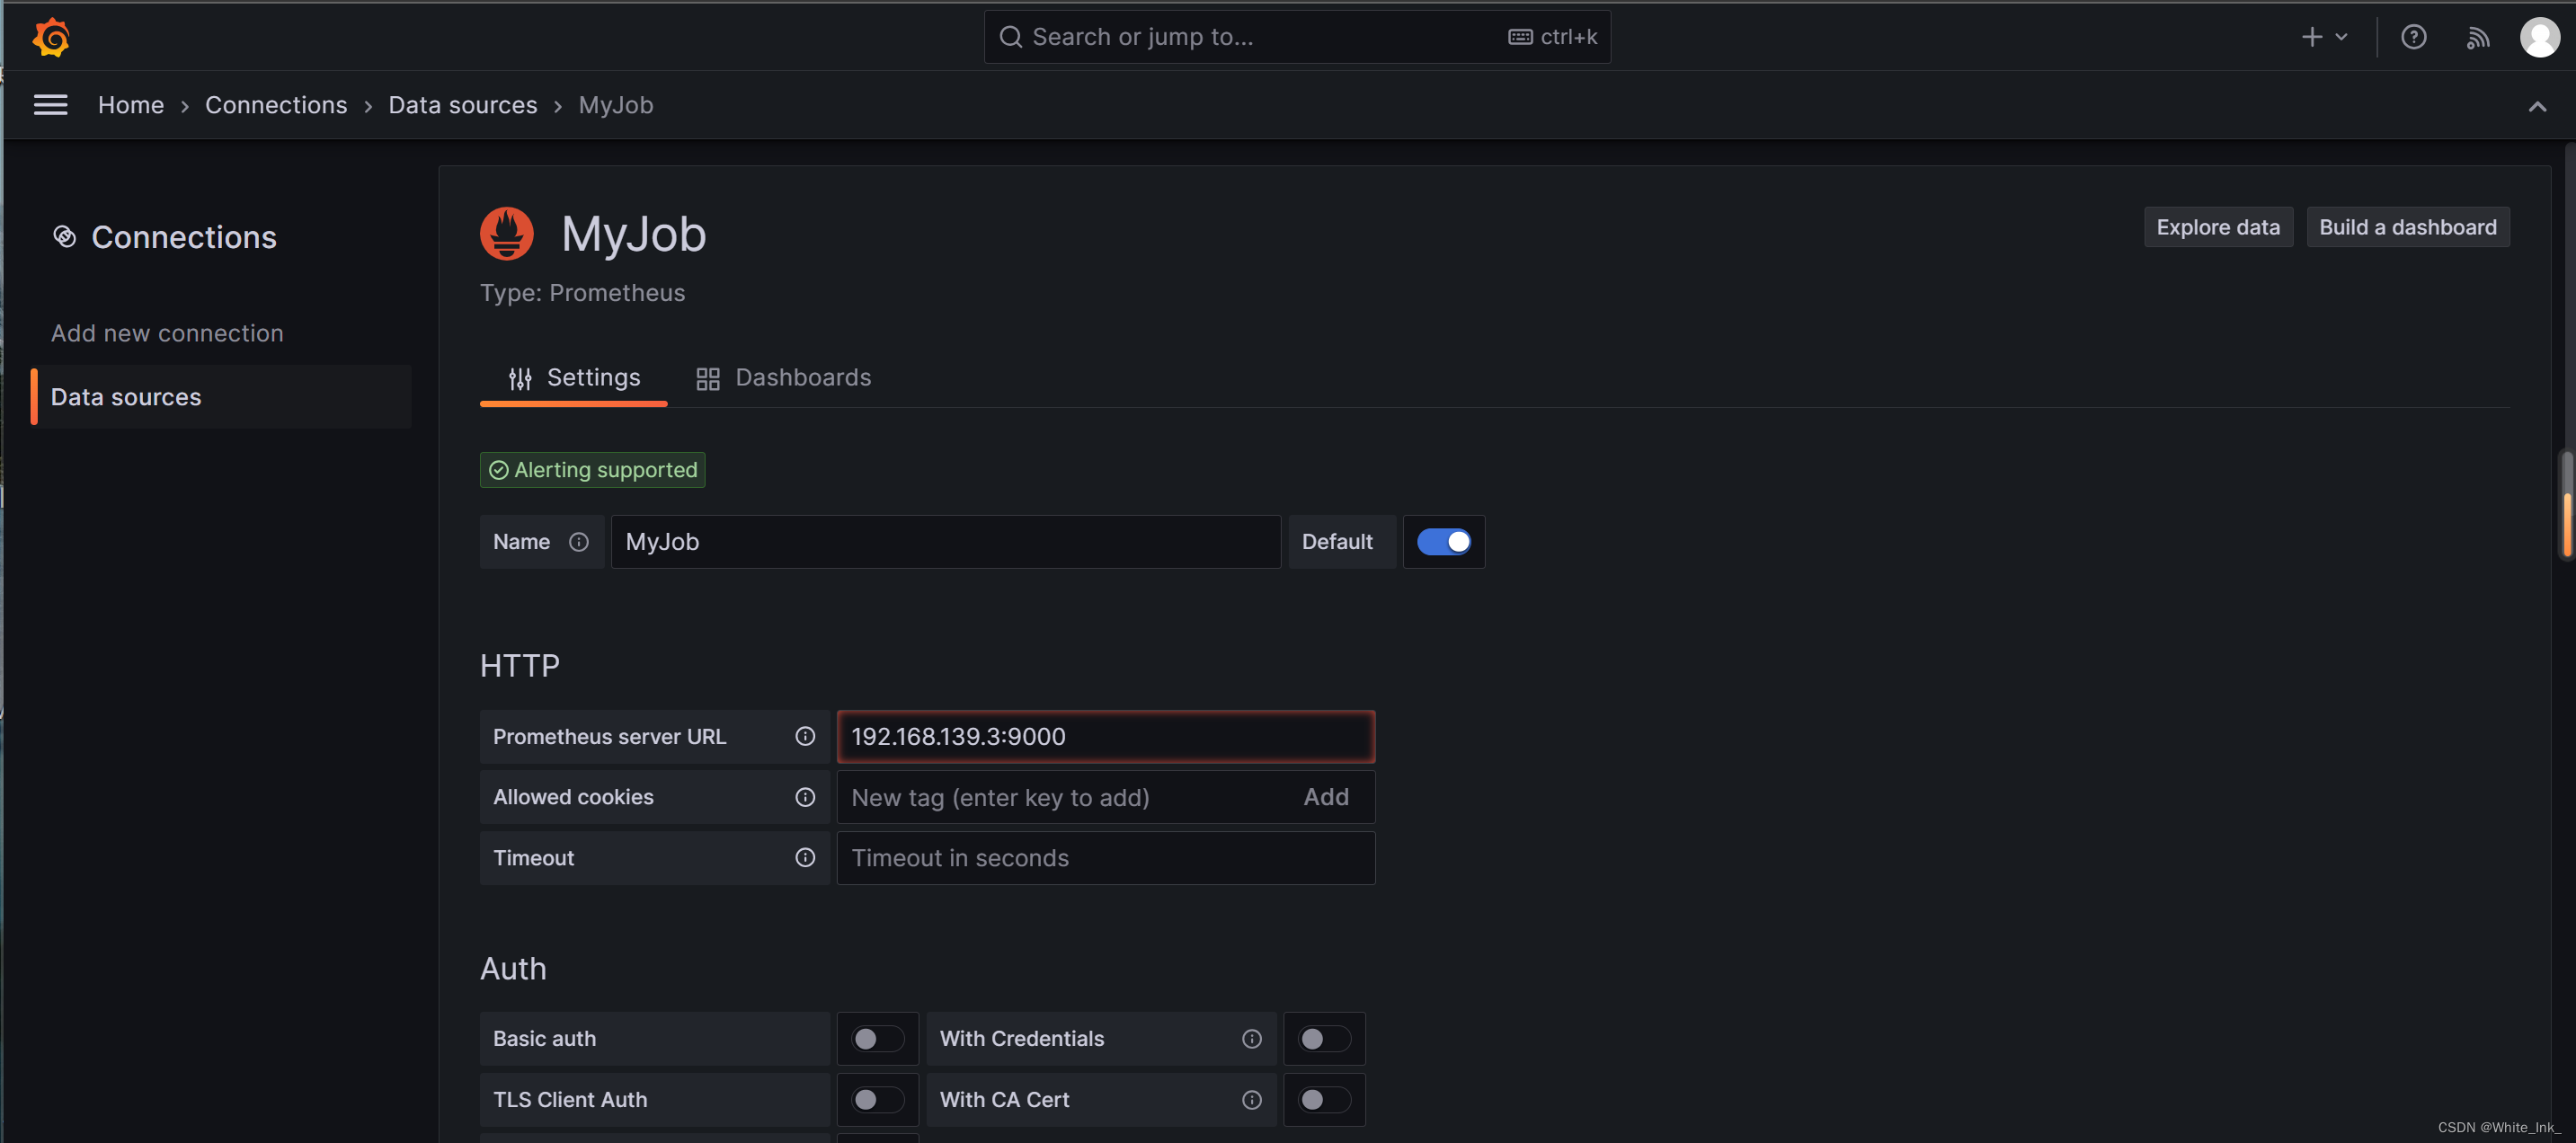Viewport: 2576px width, 1143px height.
Task: Collapse the top bar chevron
Action: tap(2537, 106)
